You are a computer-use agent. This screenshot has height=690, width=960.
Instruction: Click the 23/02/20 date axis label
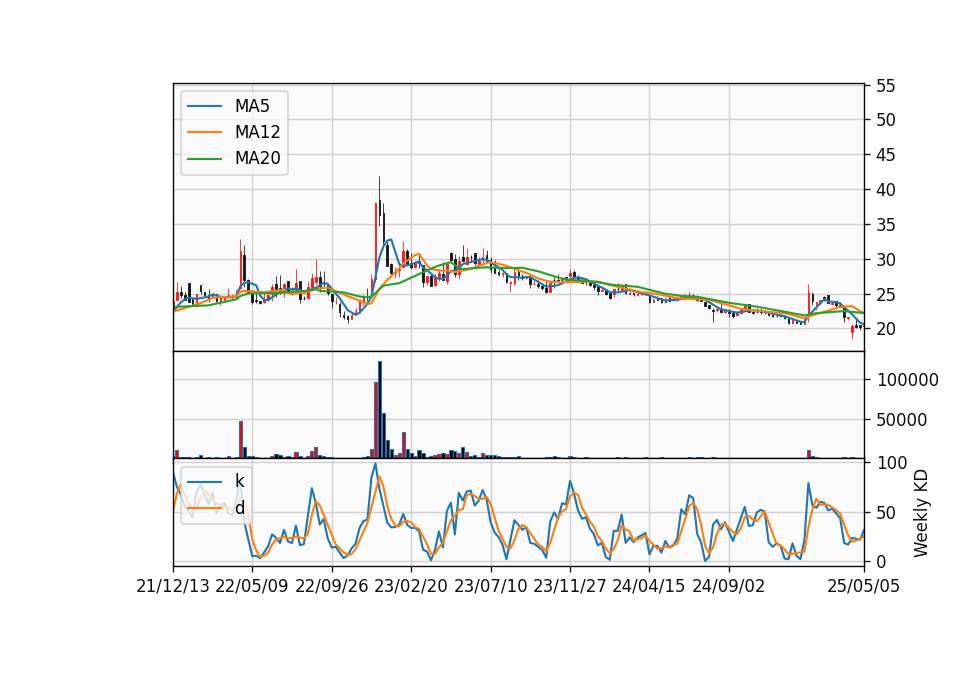point(411,586)
